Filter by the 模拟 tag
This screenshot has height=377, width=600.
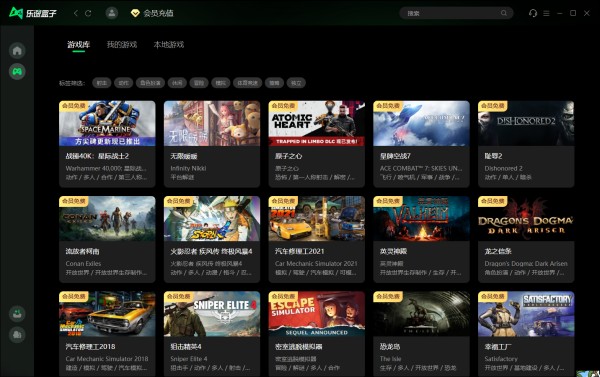tap(221, 83)
